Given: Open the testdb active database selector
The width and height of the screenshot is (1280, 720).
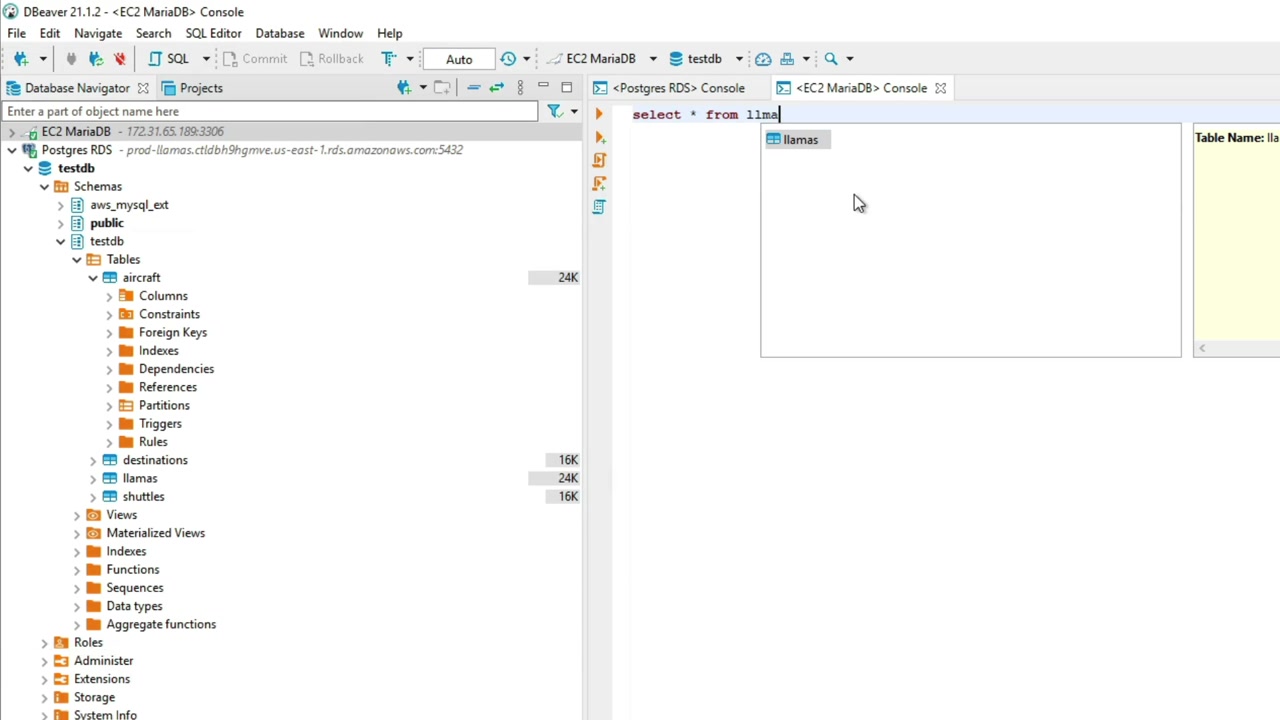Looking at the screenshot, I should click(x=705, y=59).
